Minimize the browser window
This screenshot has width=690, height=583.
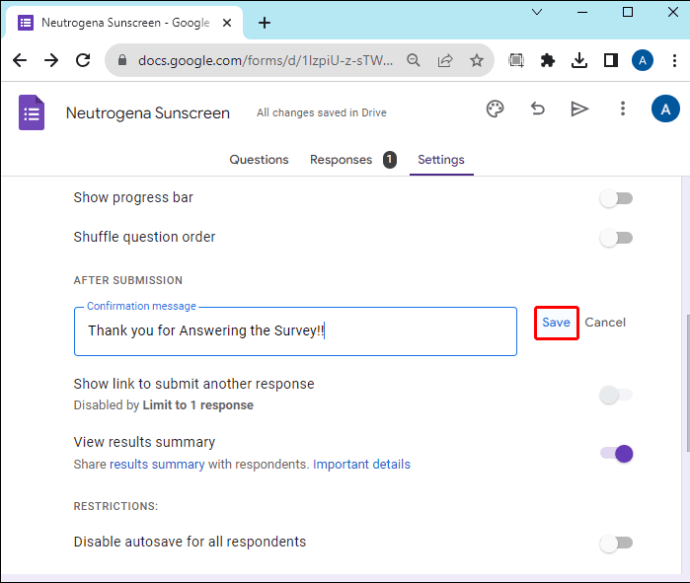click(582, 12)
